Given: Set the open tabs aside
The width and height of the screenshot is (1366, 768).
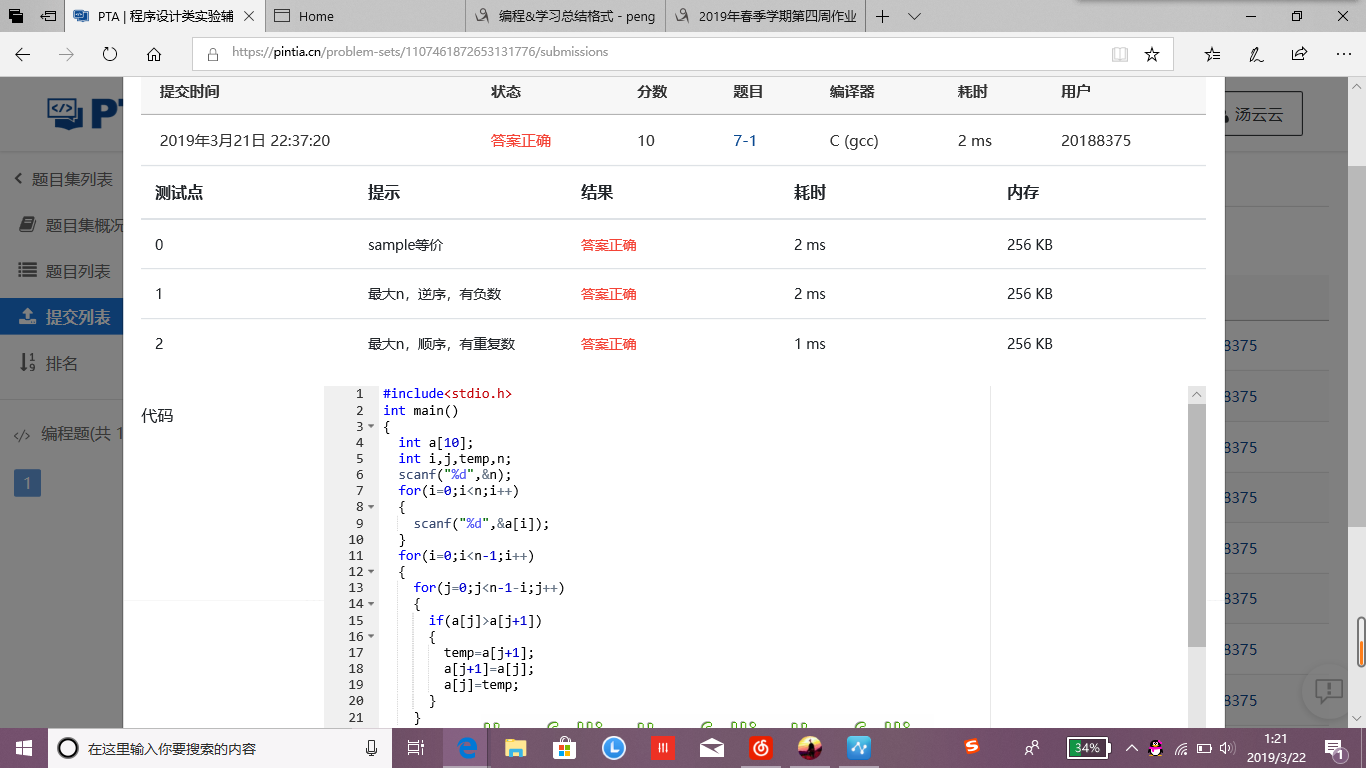Looking at the screenshot, I should pos(48,16).
